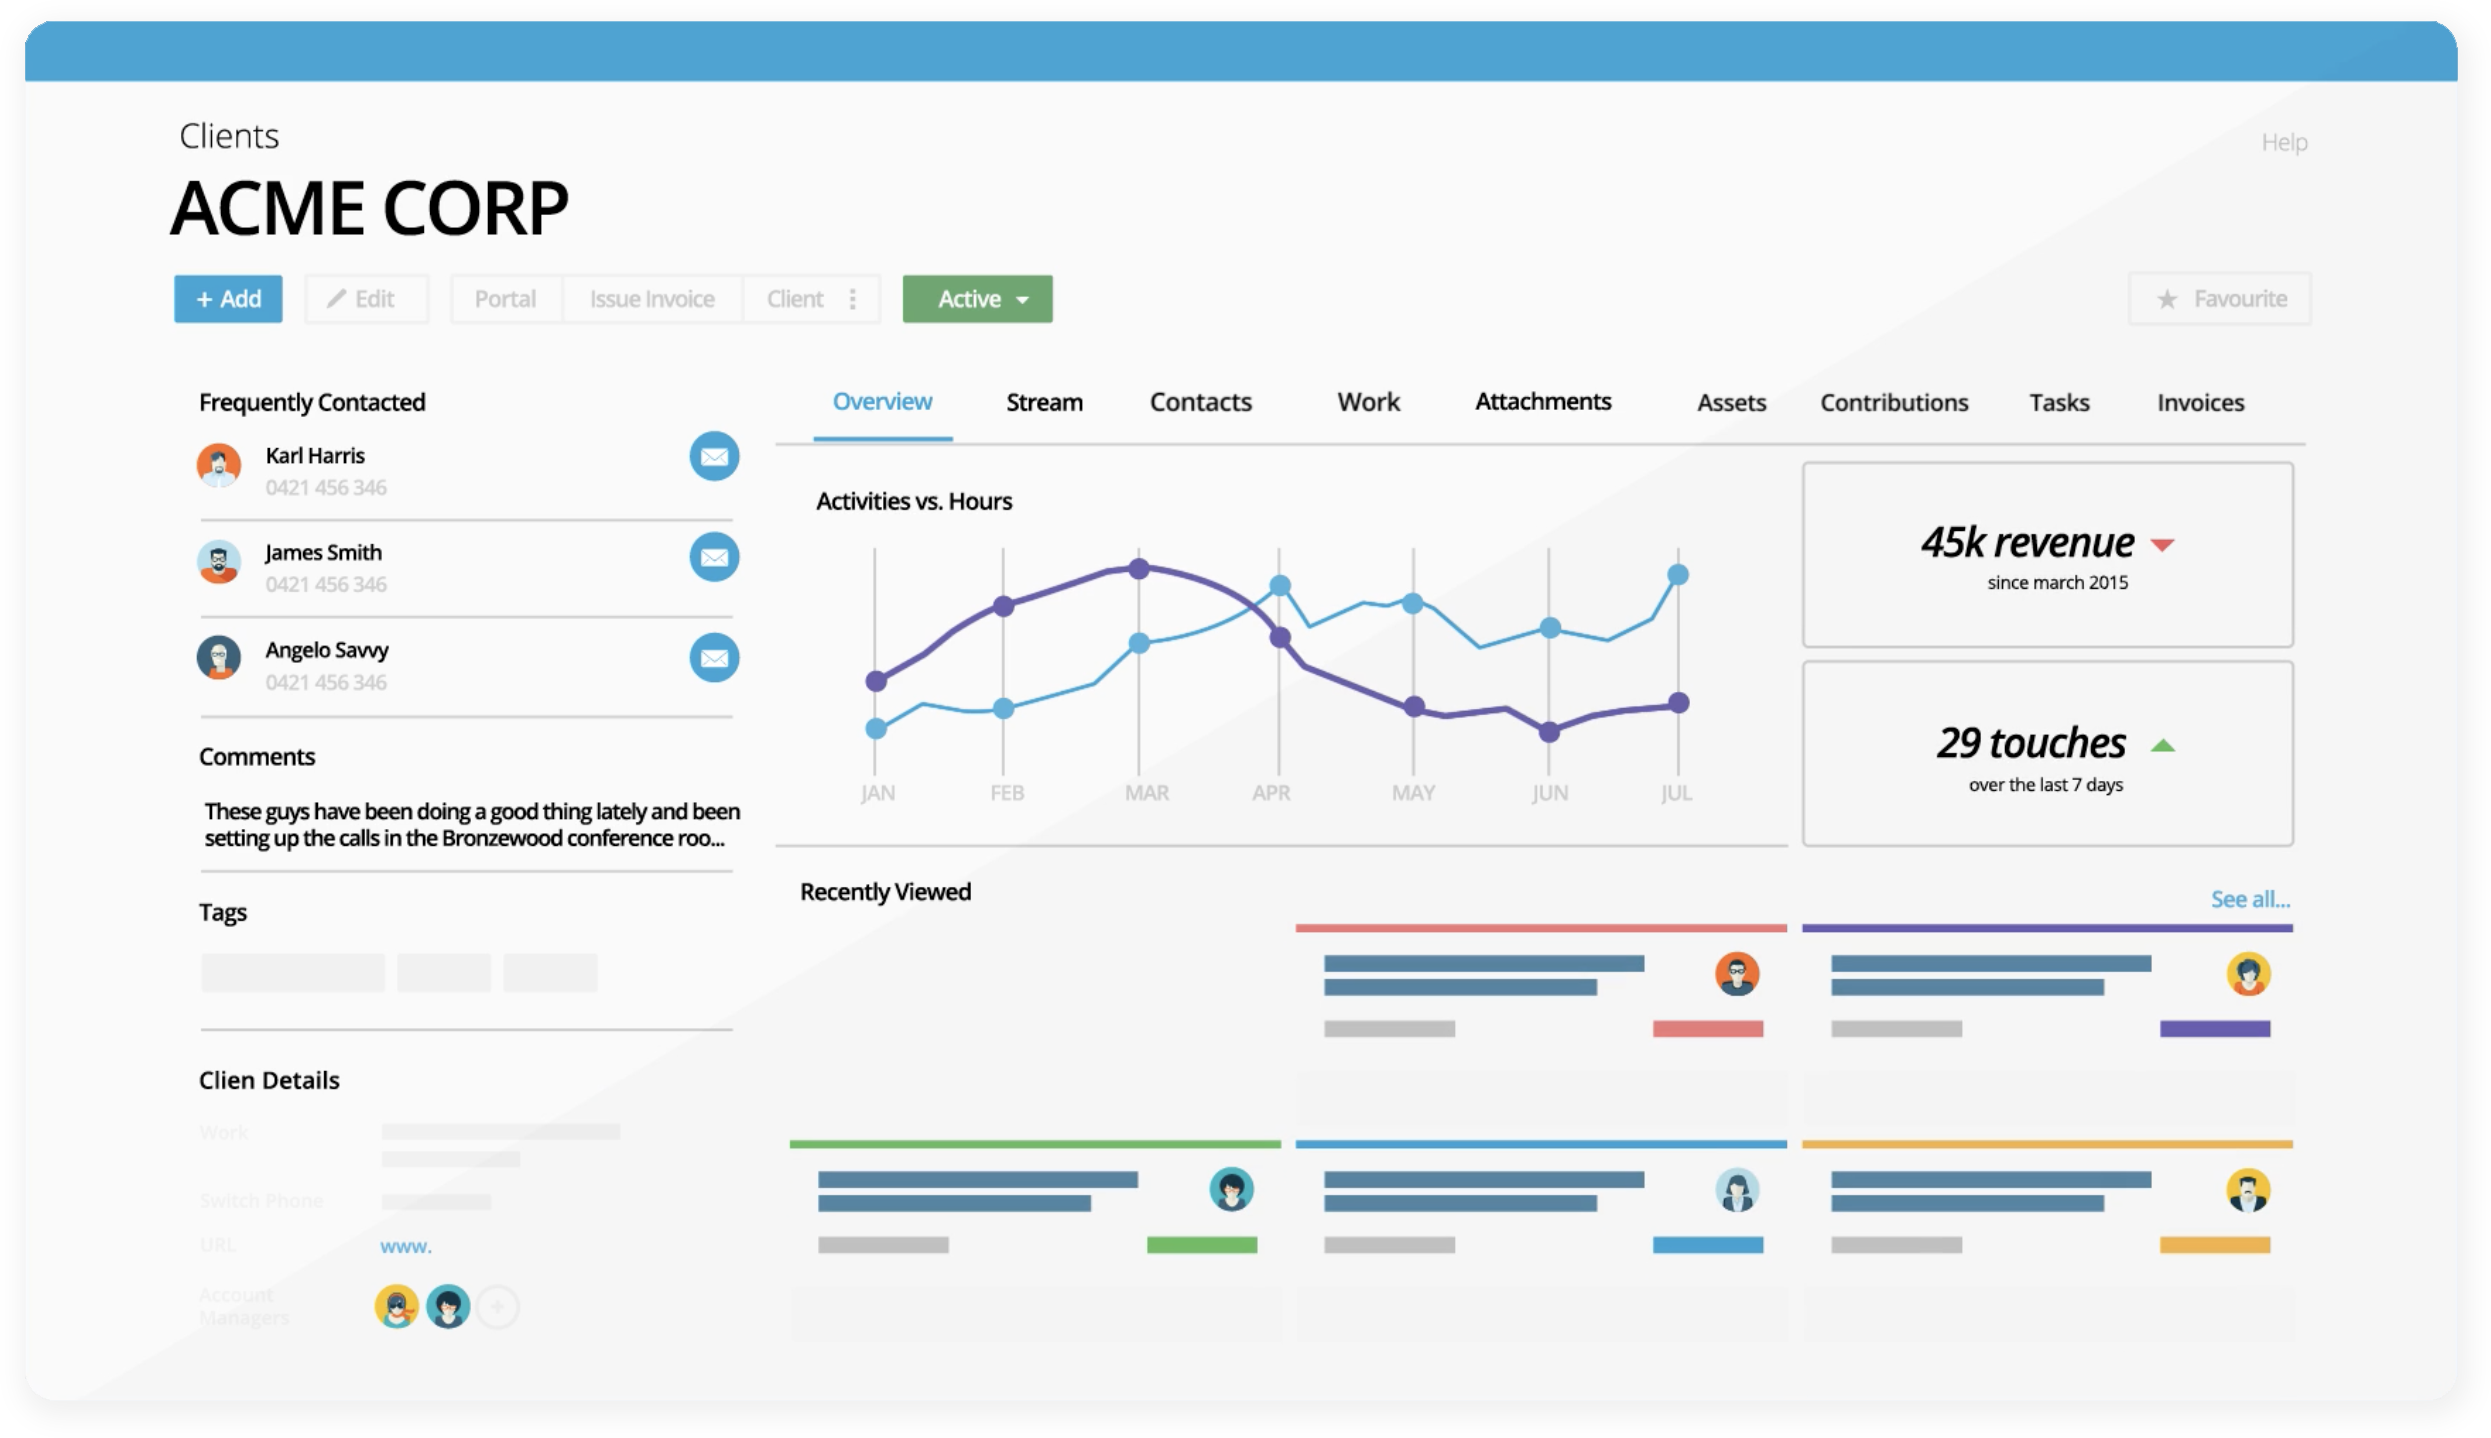The image size is (2491, 1438).
Task: Open the Invoices tab
Action: click(2200, 402)
